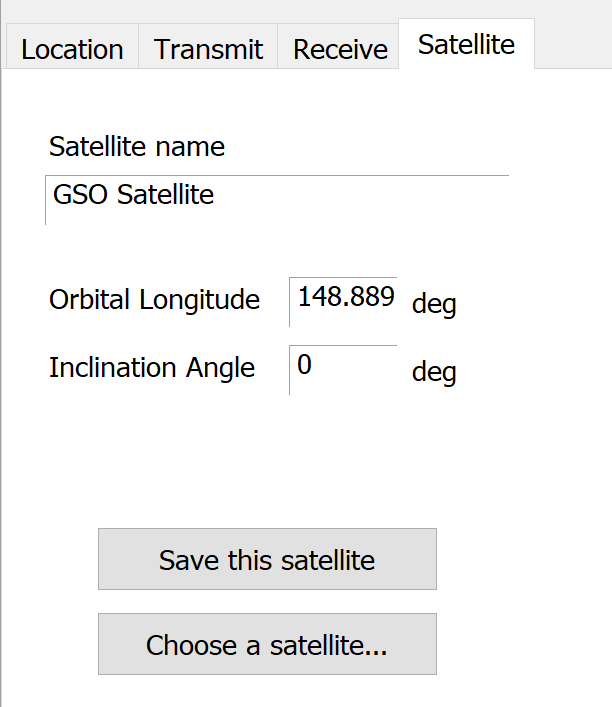Select the Receive tab
The width and height of the screenshot is (612, 707).
pos(338,47)
